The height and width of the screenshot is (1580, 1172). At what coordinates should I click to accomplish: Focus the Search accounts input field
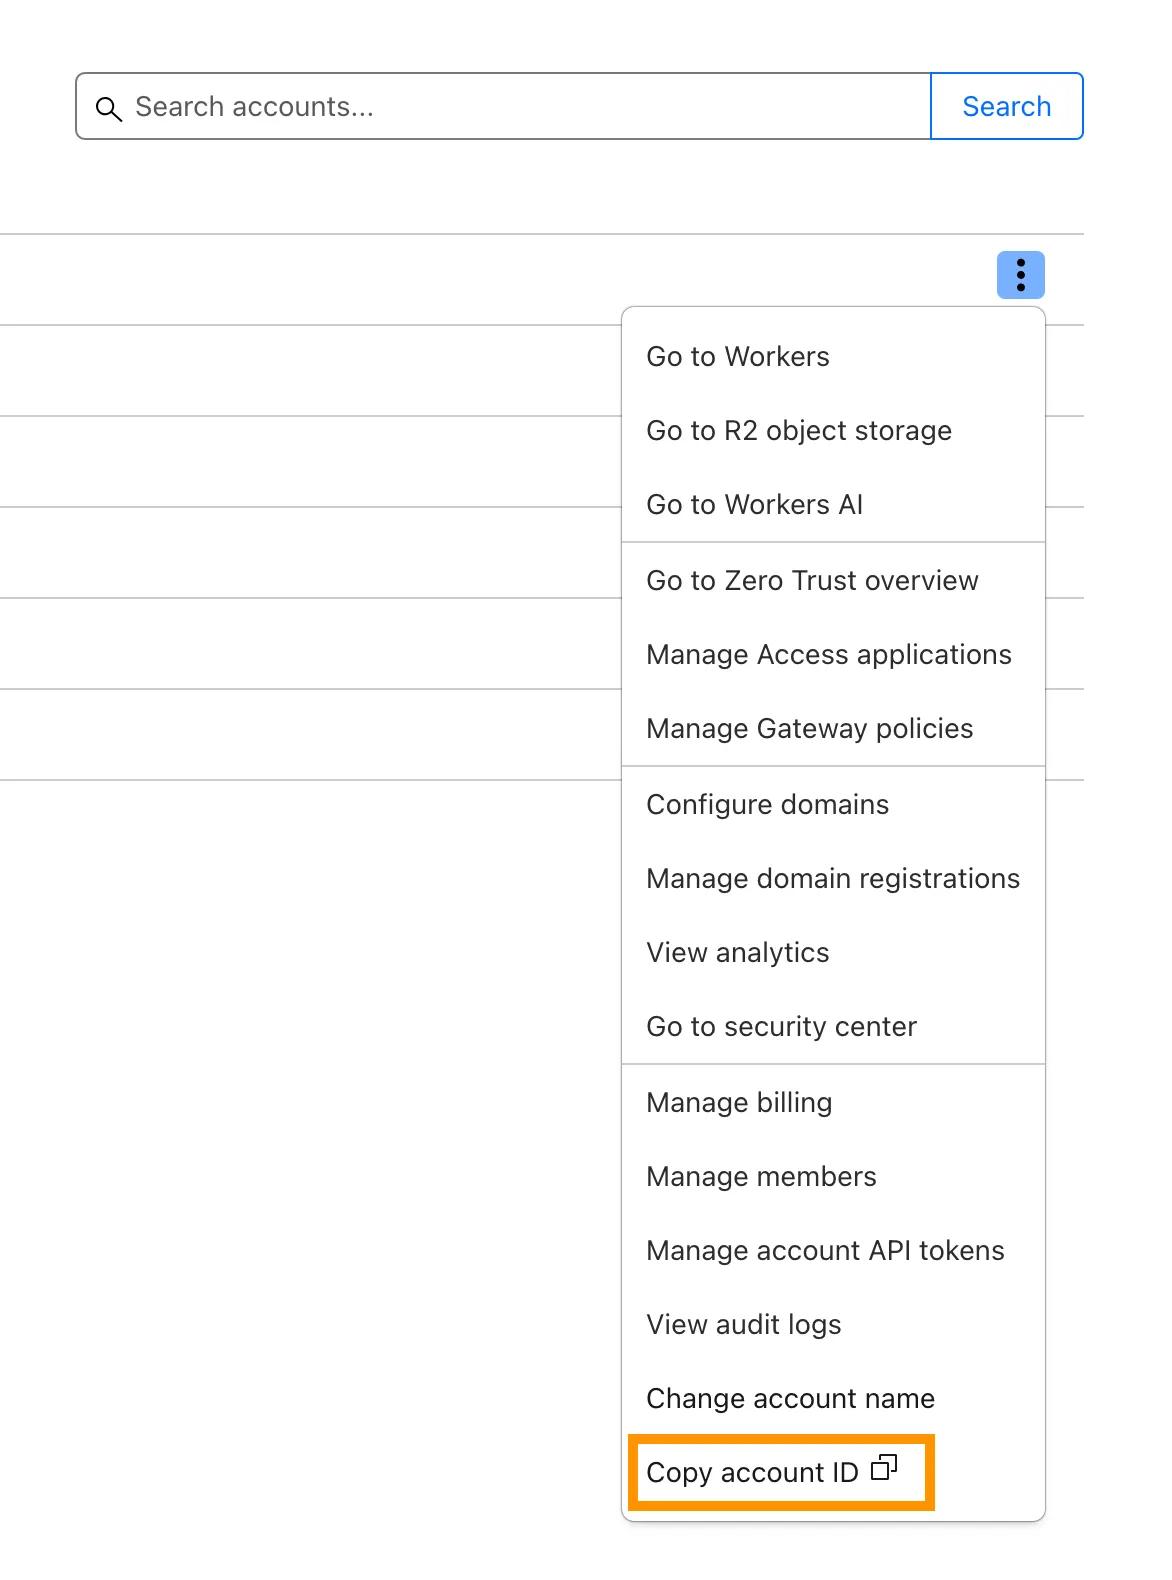coord(520,107)
